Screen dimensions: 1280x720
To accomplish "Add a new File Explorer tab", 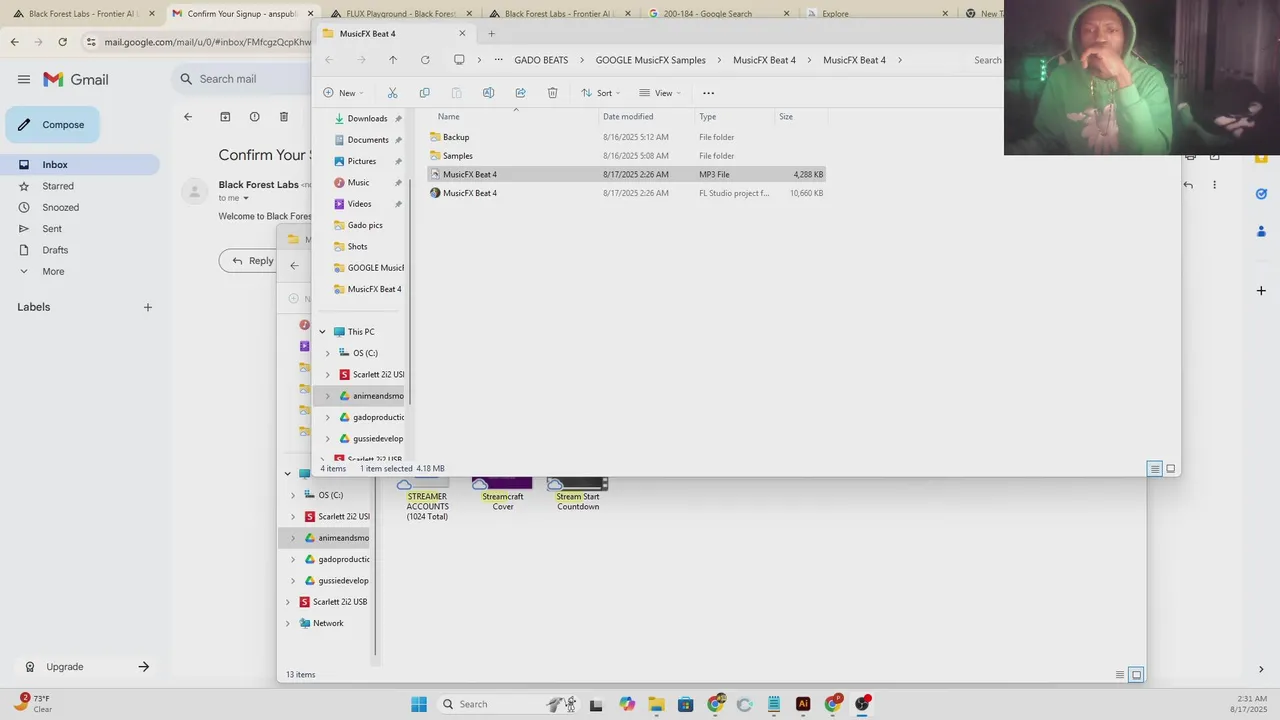I will pyautogui.click(x=491, y=33).
